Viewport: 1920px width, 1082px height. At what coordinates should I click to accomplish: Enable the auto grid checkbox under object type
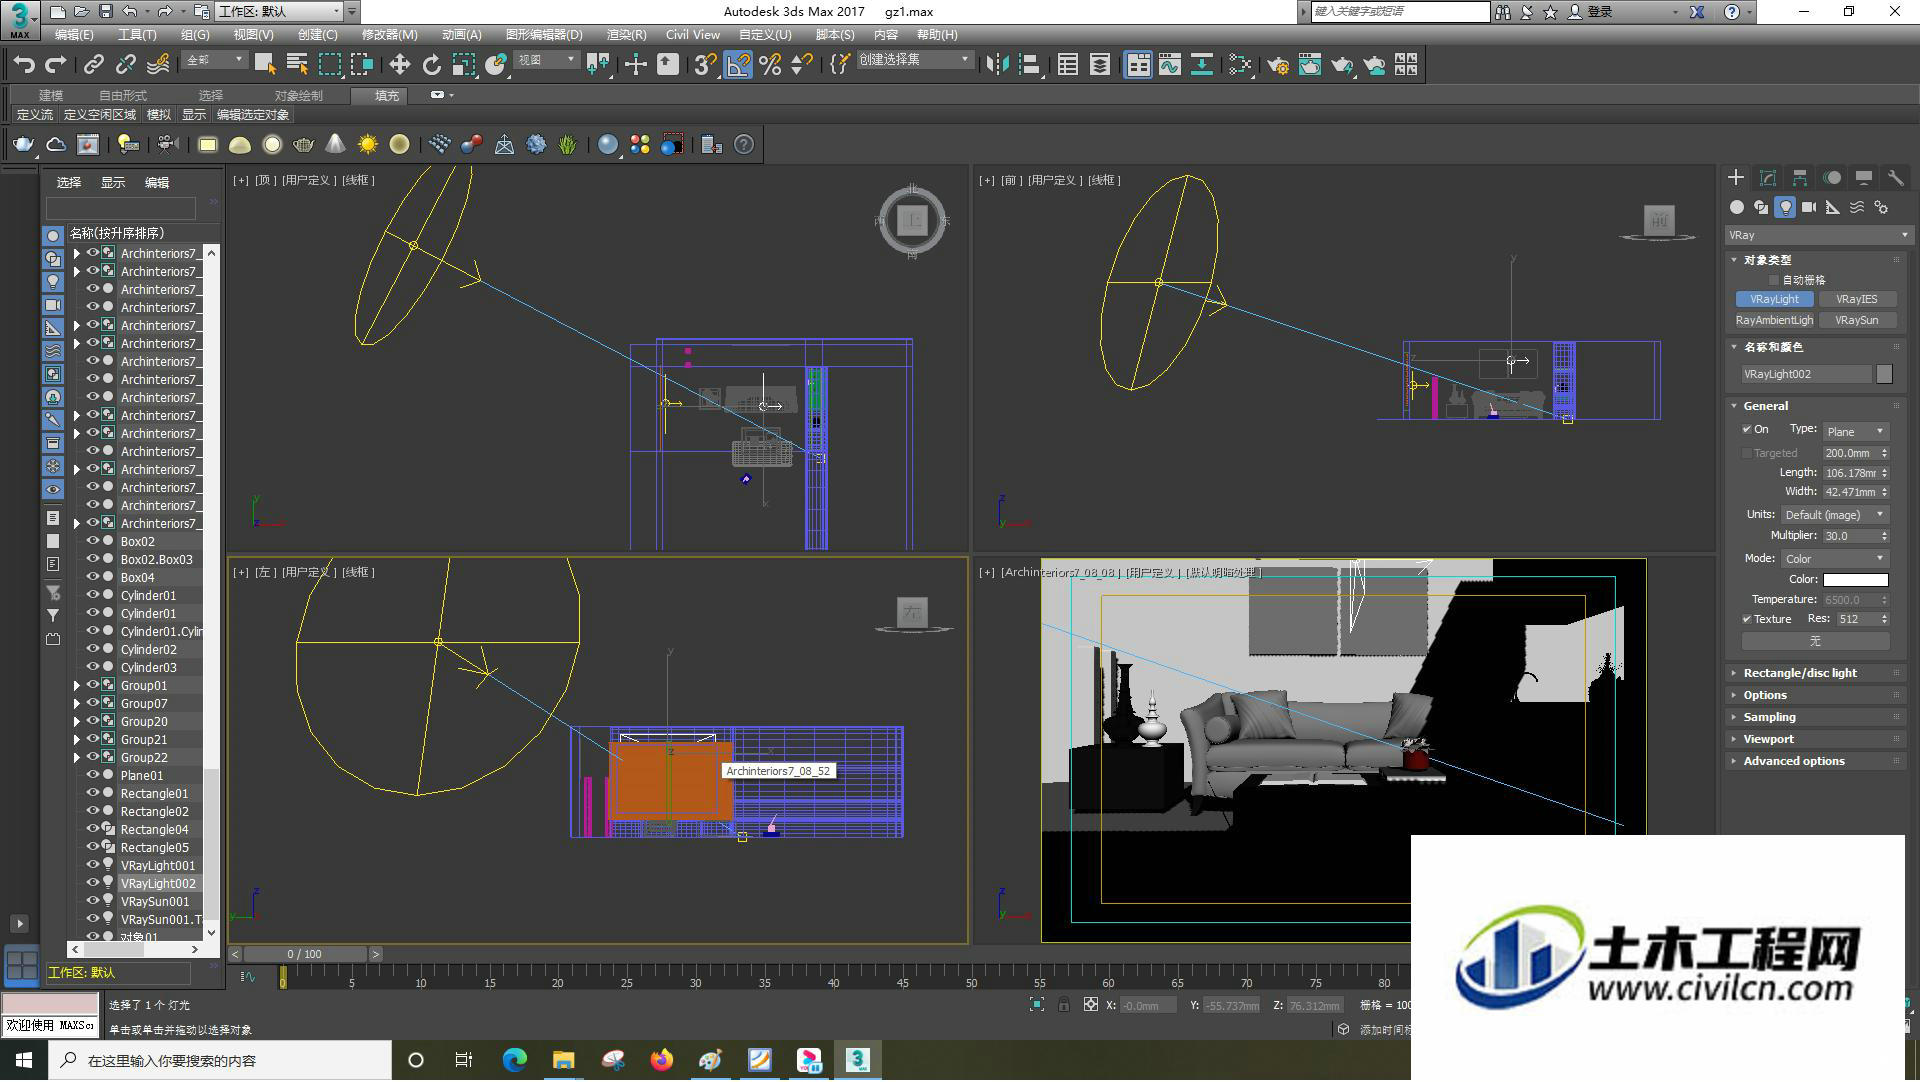(1775, 280)
